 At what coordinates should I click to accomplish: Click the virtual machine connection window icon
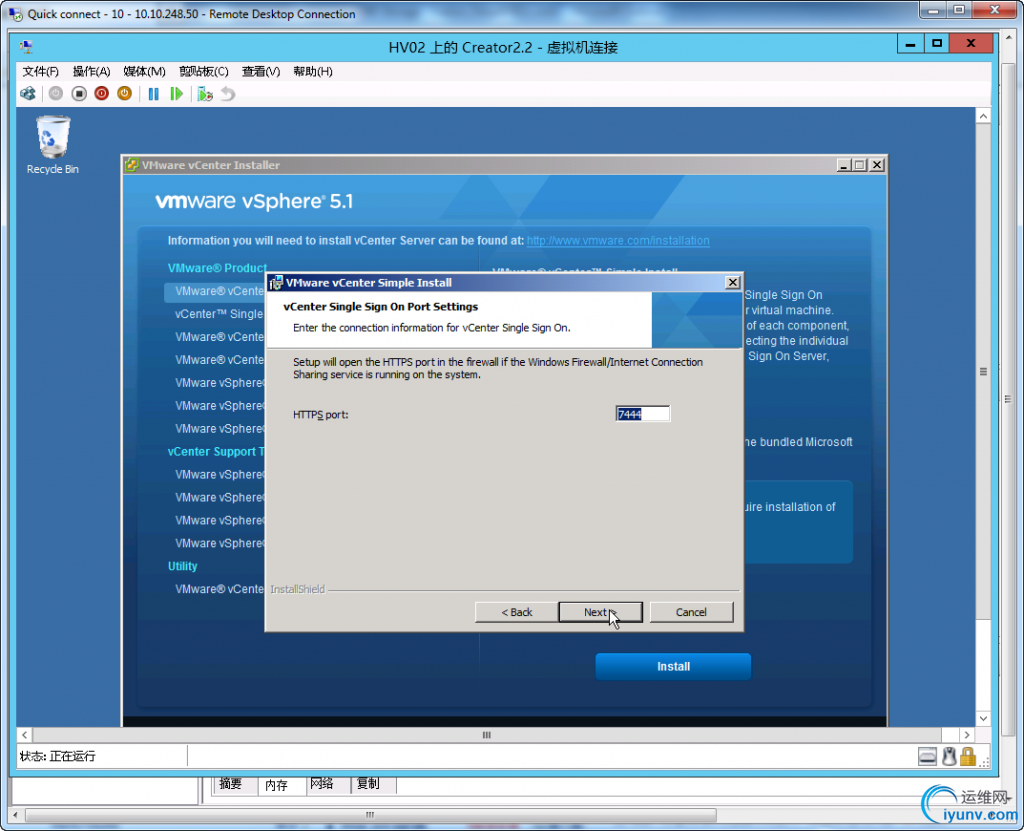[26, 46]
